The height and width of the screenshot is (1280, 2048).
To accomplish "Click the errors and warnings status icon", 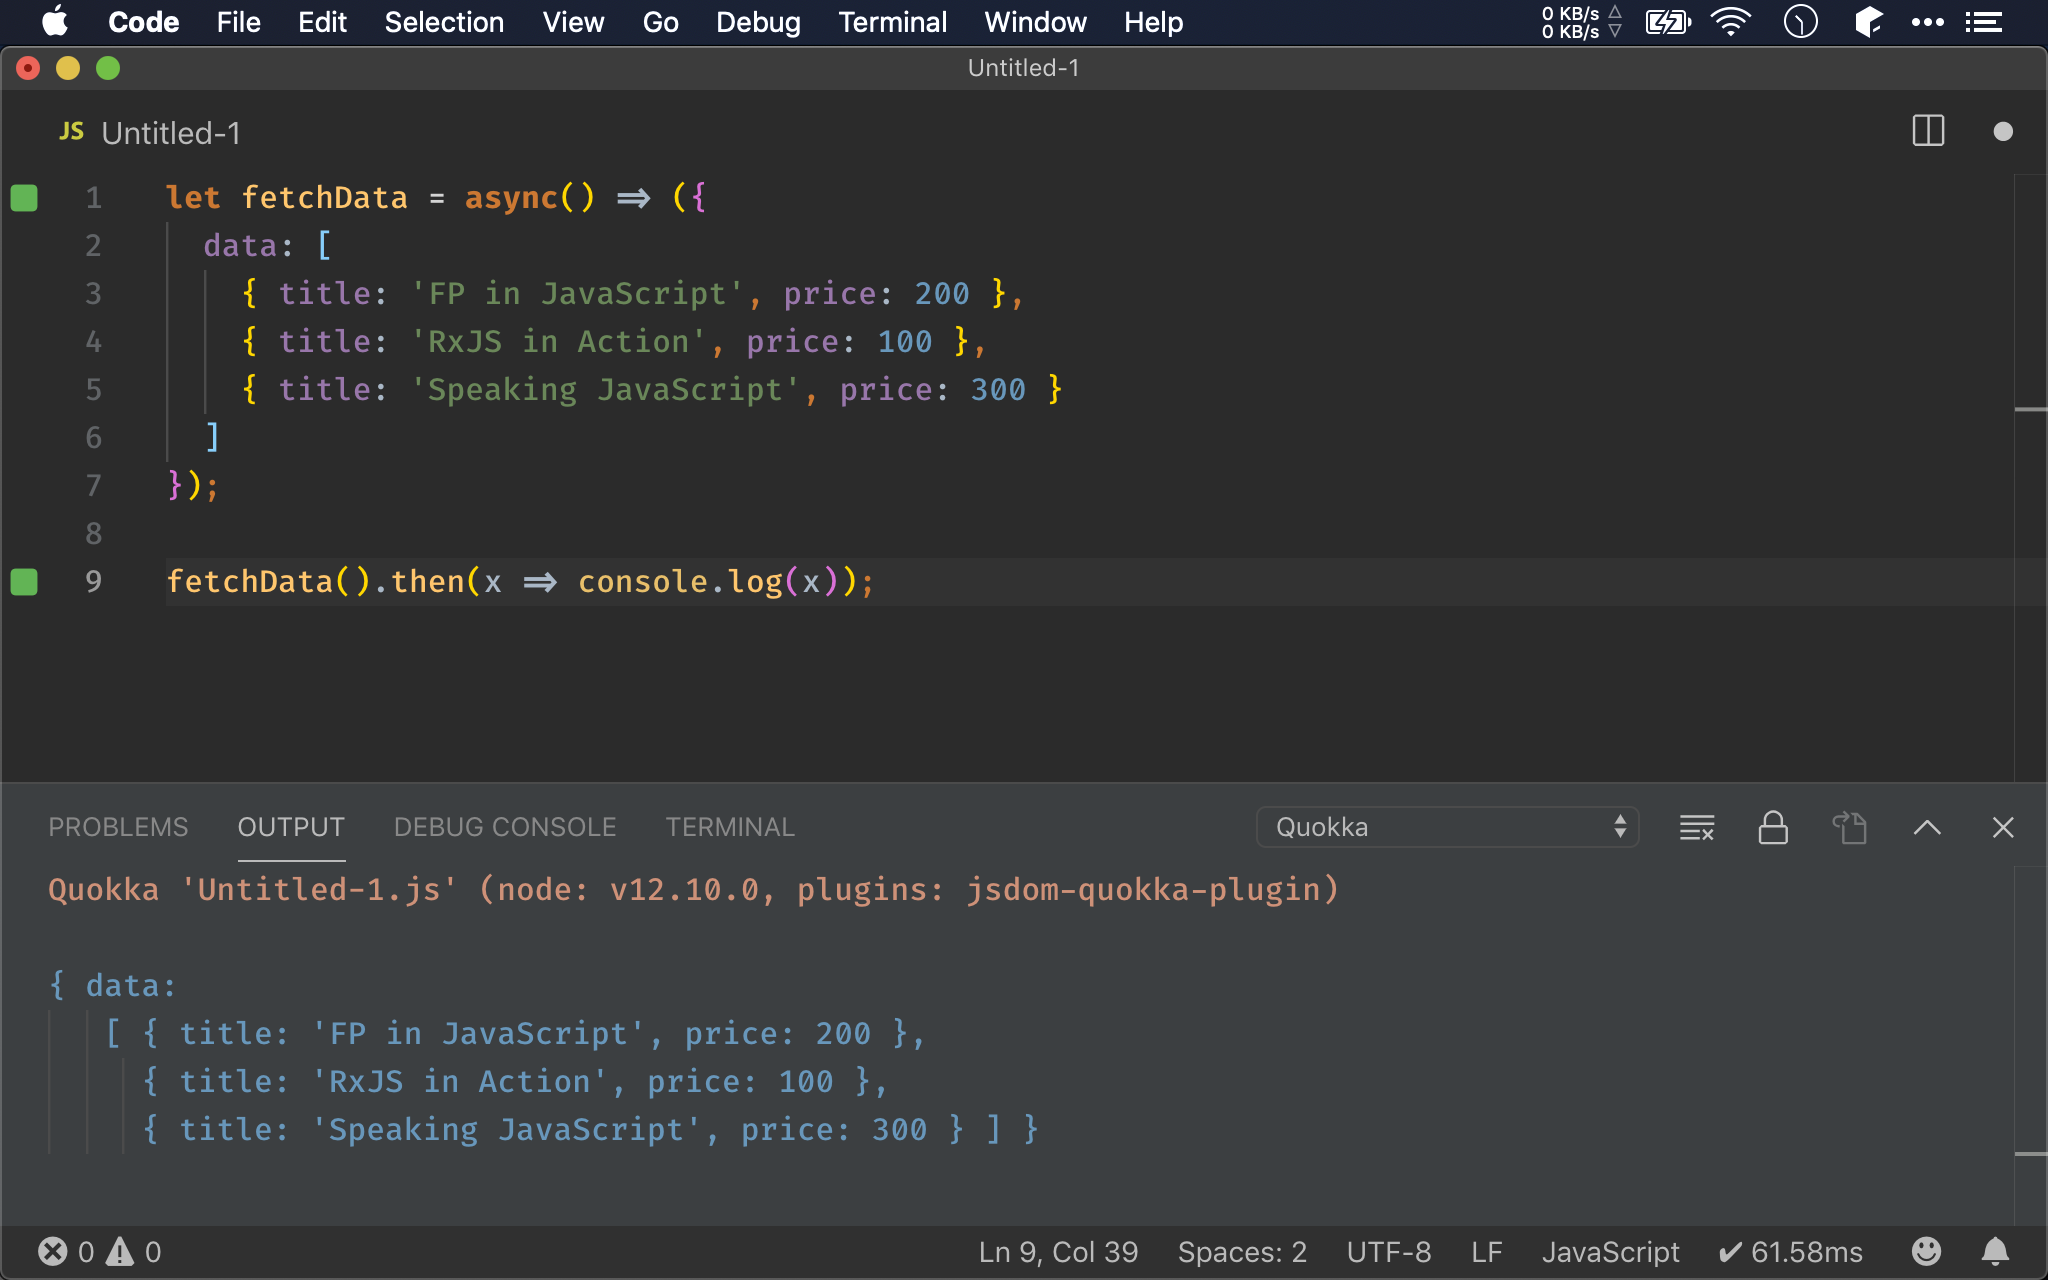I will (99, 1252).
